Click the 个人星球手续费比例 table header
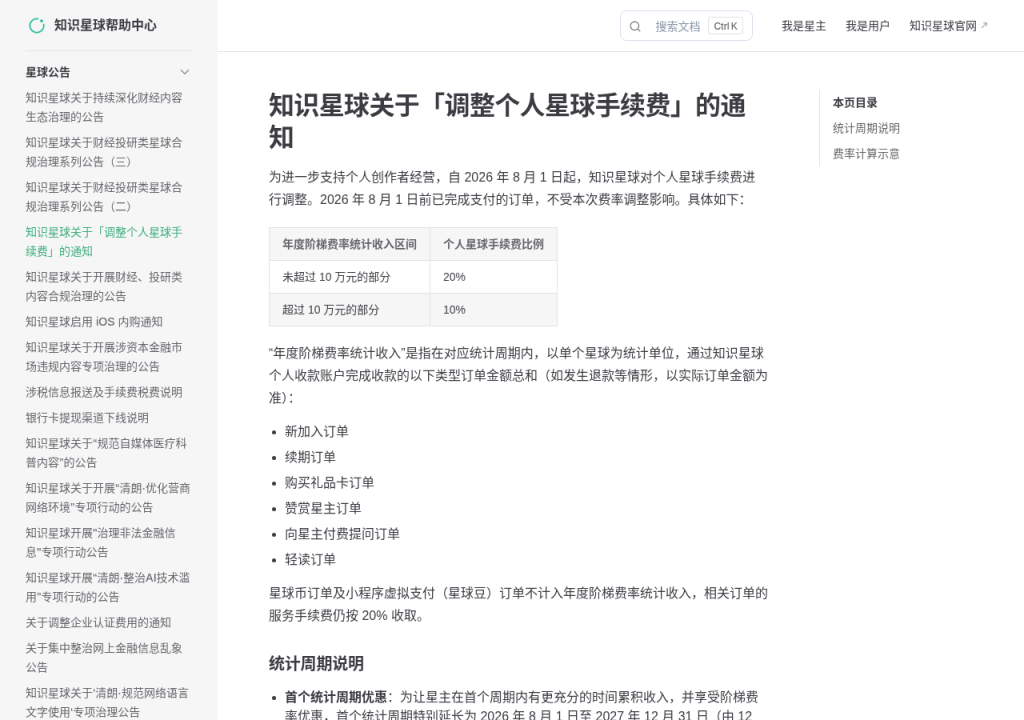1024x720 pixels. (x=494, y=244)
